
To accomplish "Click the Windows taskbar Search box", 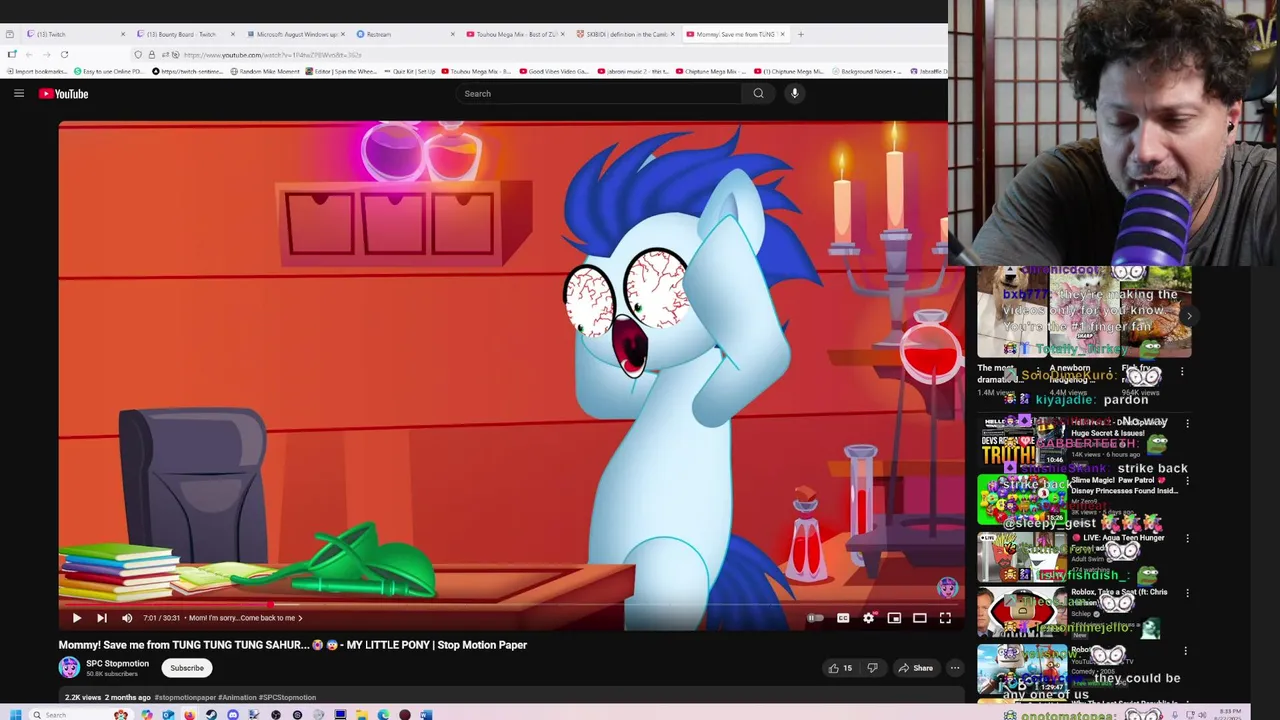I will pos(82,715).
